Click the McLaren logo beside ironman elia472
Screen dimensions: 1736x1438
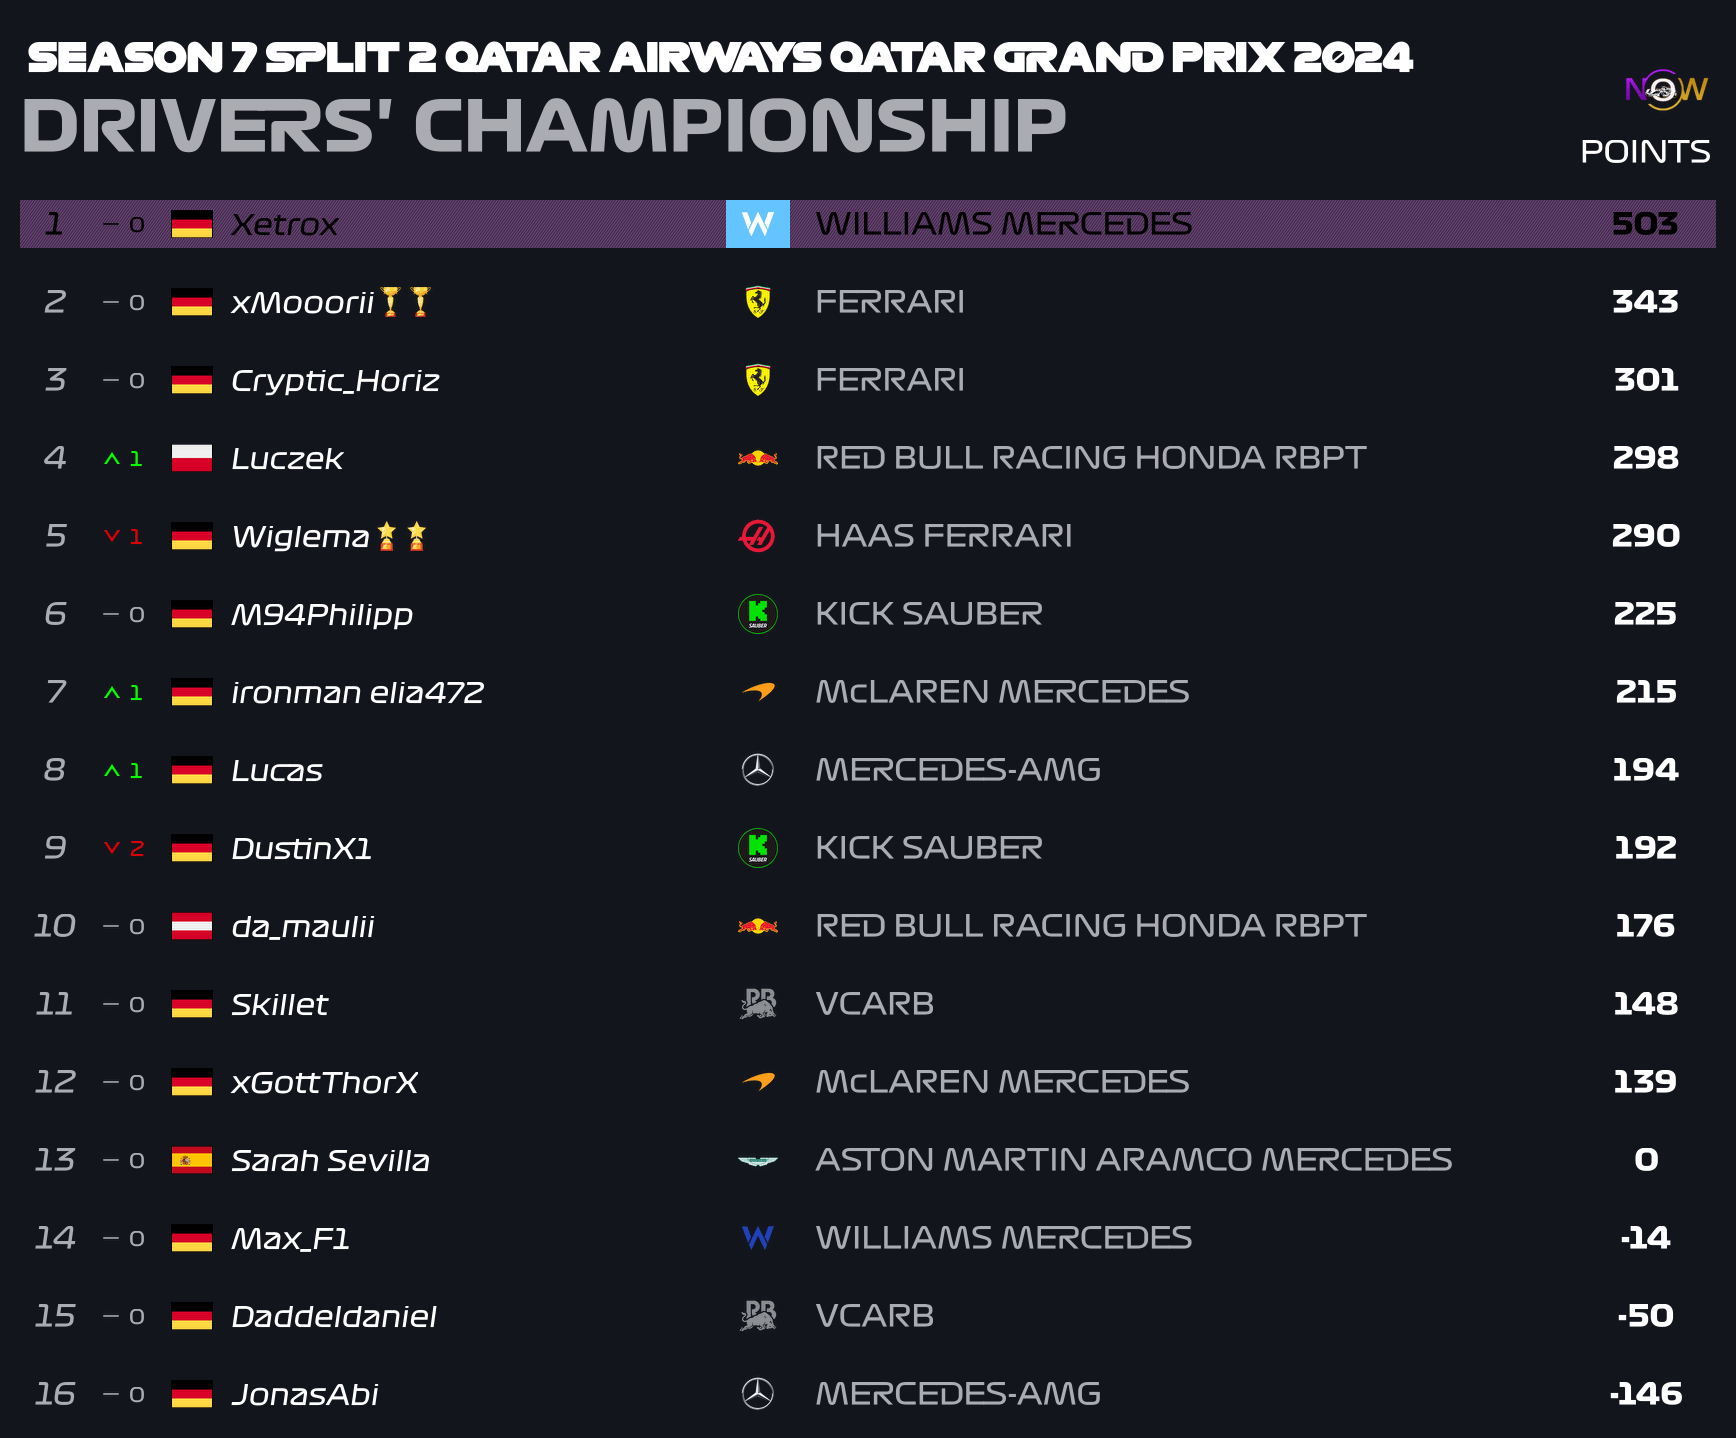point(758,691)
